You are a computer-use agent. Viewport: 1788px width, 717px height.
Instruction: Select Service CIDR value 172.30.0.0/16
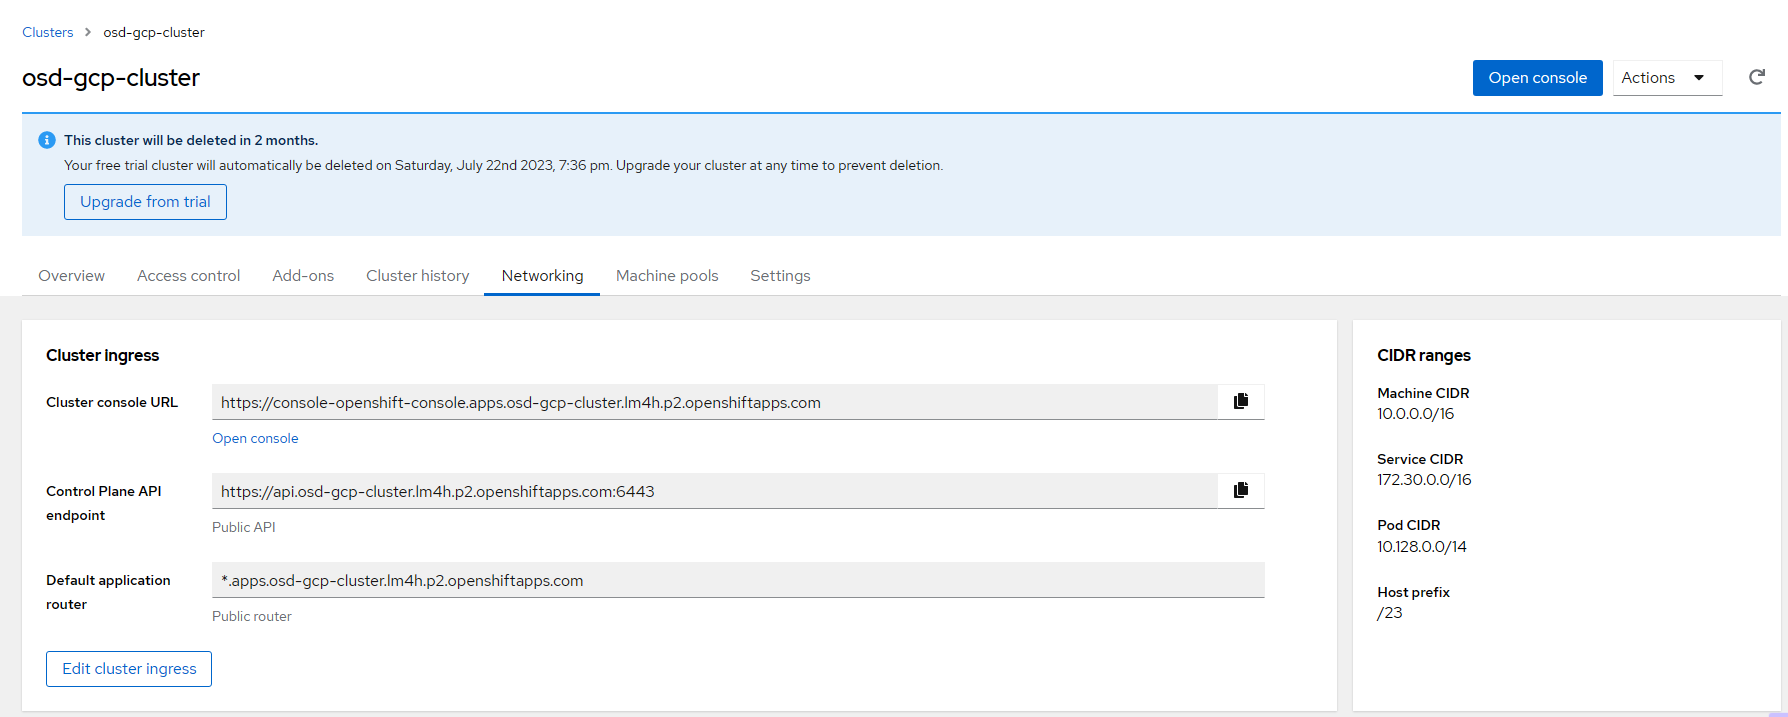[1424, 480]
